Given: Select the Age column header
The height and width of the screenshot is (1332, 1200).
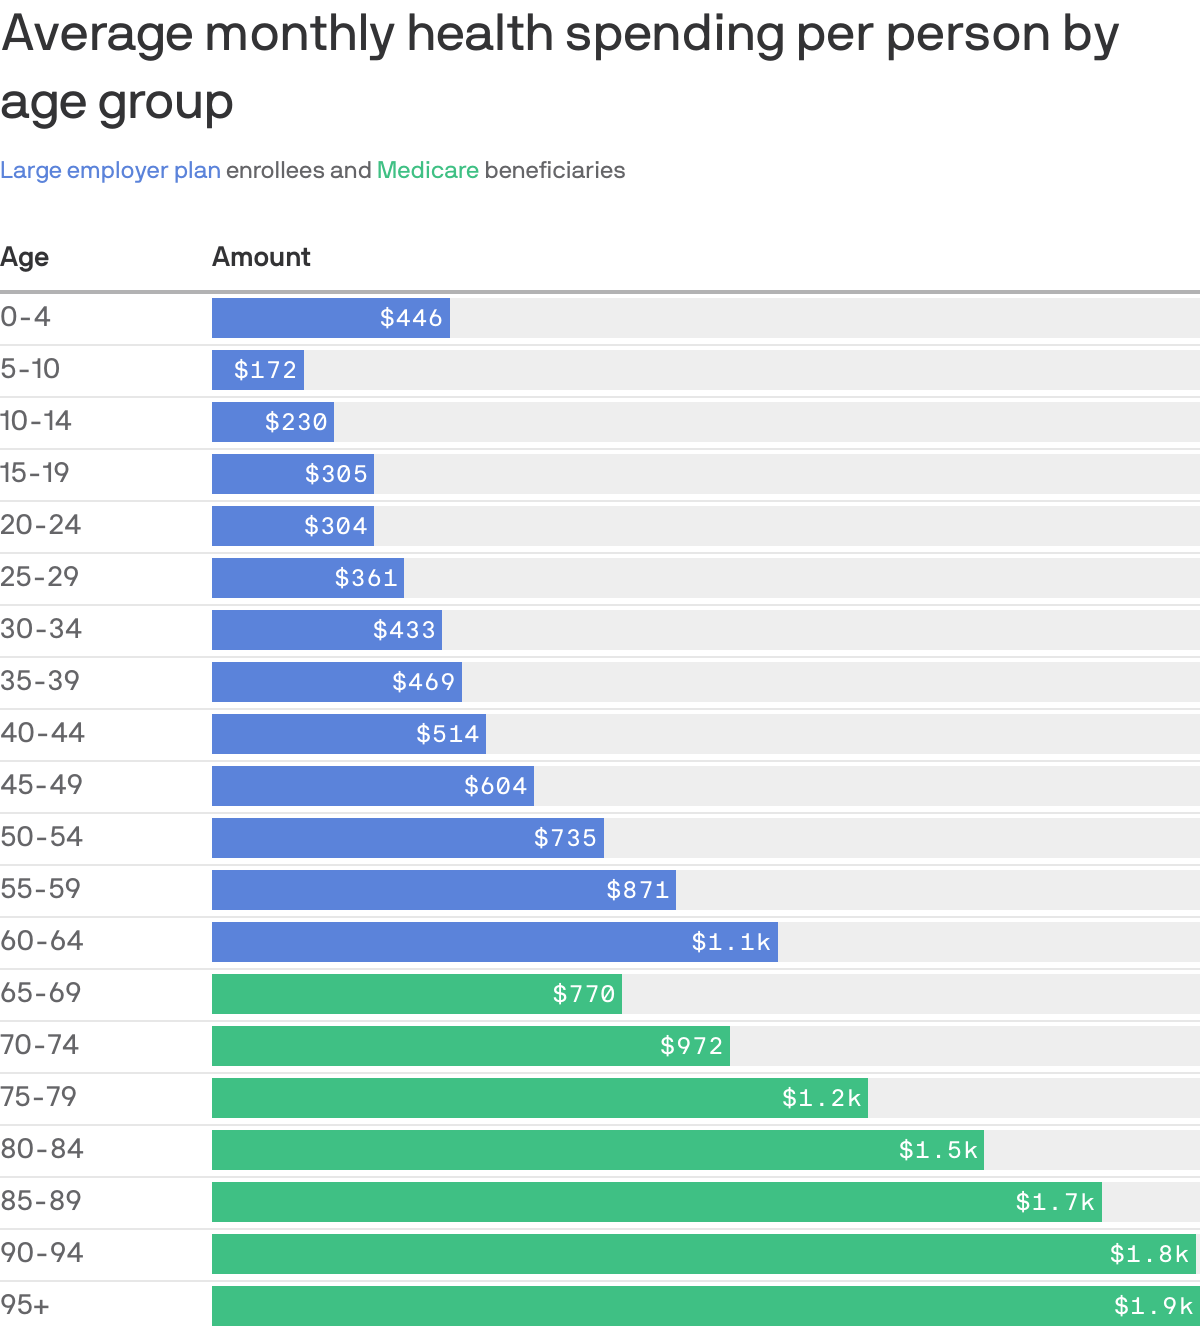Looking at the screenshot, I should coord(26,257).
